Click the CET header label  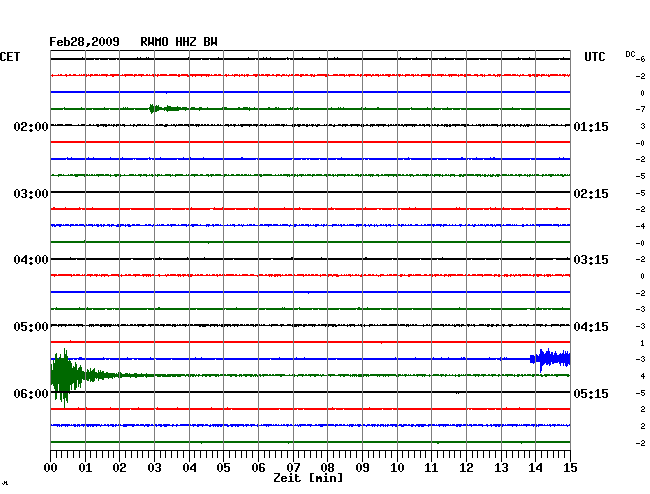(10, 57)
